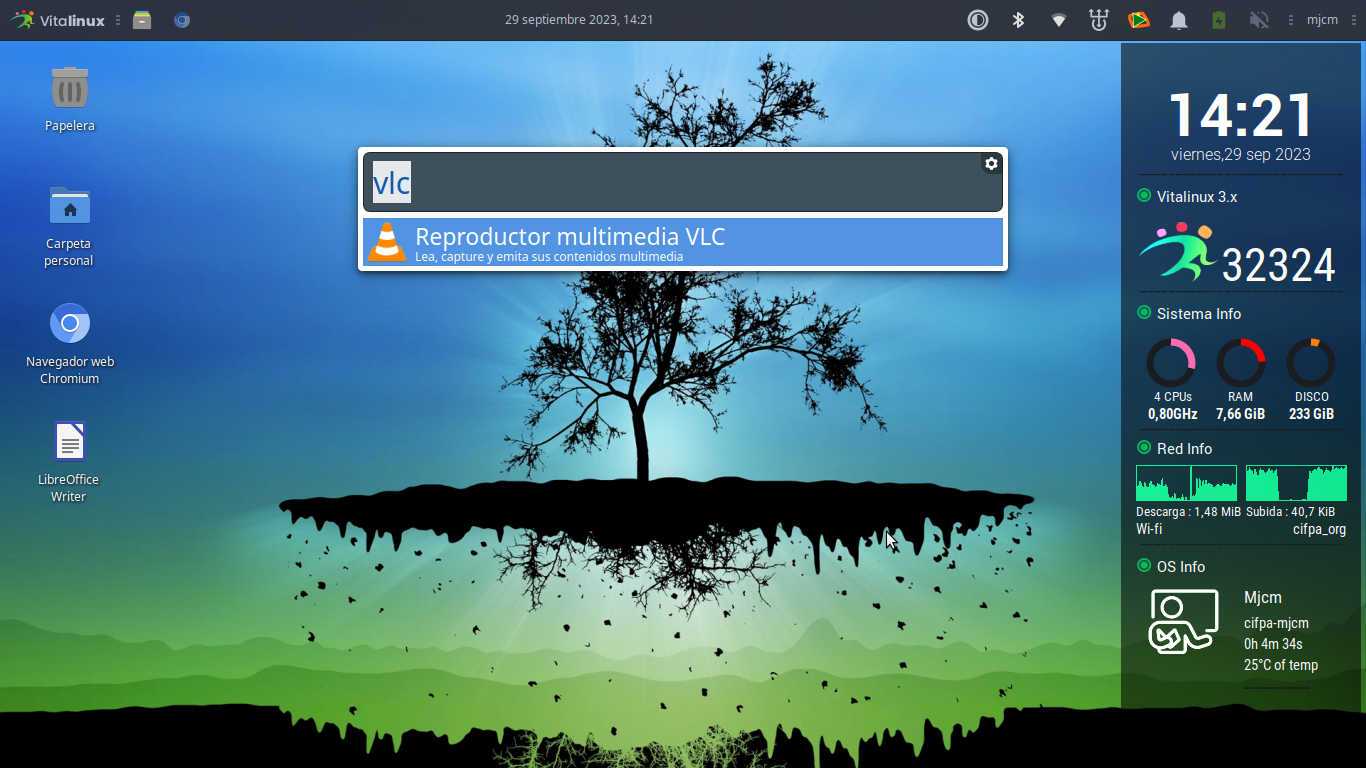Click the '0,80GHz' CPU value
This screenshot has width=1366, height=768.
pos(1172,414)
